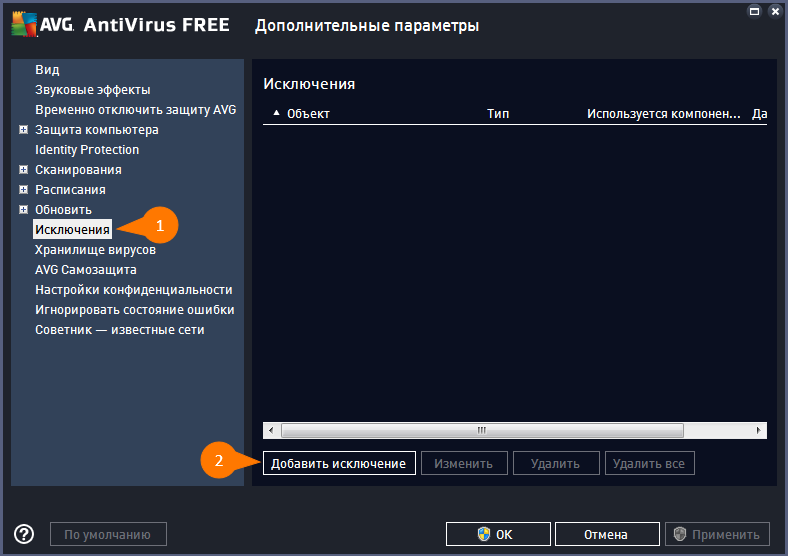788x556 pixels.
Task: Open the Расписания section
Action: point(70,190)
